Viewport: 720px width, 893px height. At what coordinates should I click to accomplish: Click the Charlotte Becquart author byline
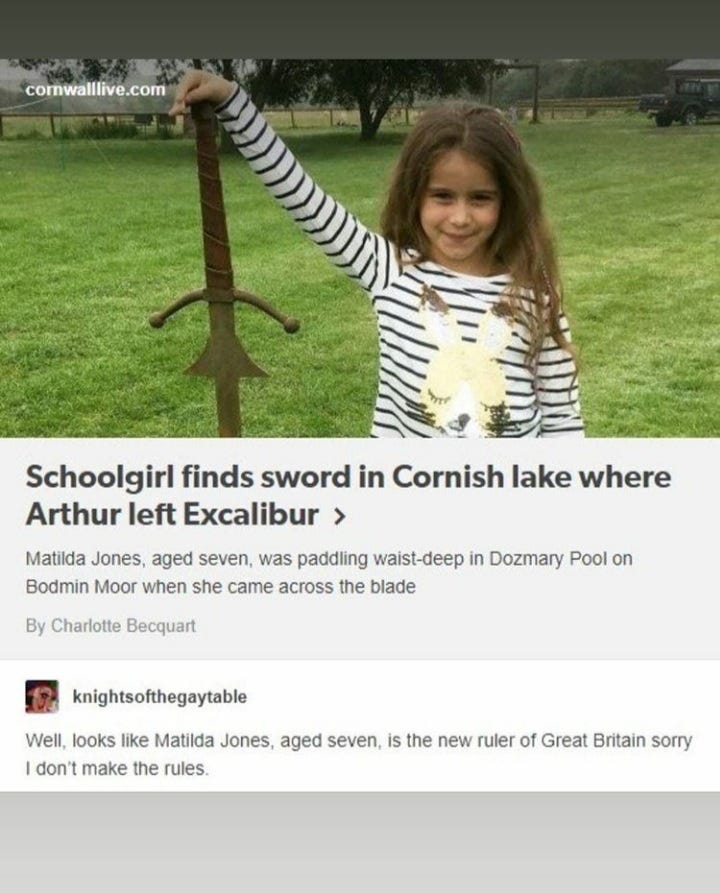point(111,625)
